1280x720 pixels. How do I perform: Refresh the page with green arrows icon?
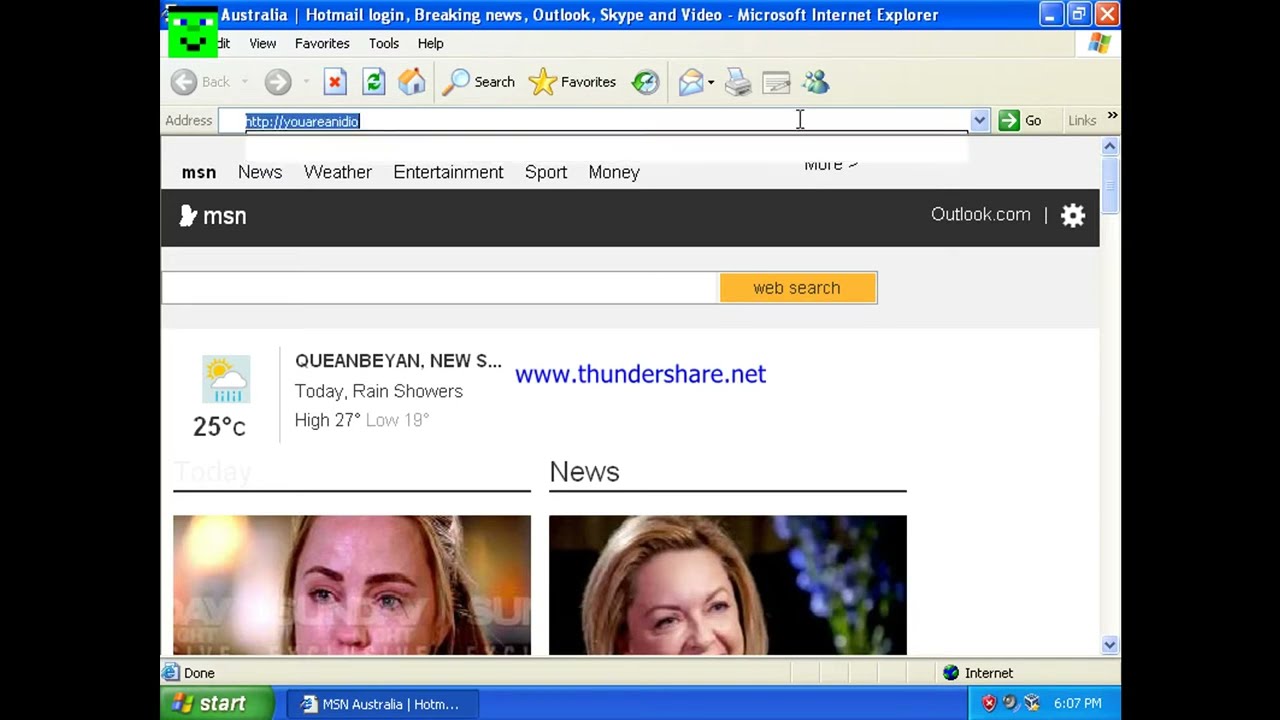point(374,82)
